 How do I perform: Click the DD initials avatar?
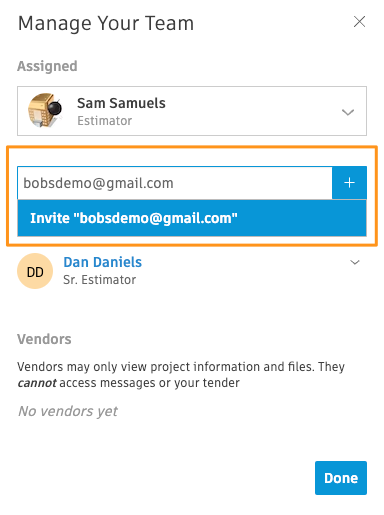(x=35, y=271)
